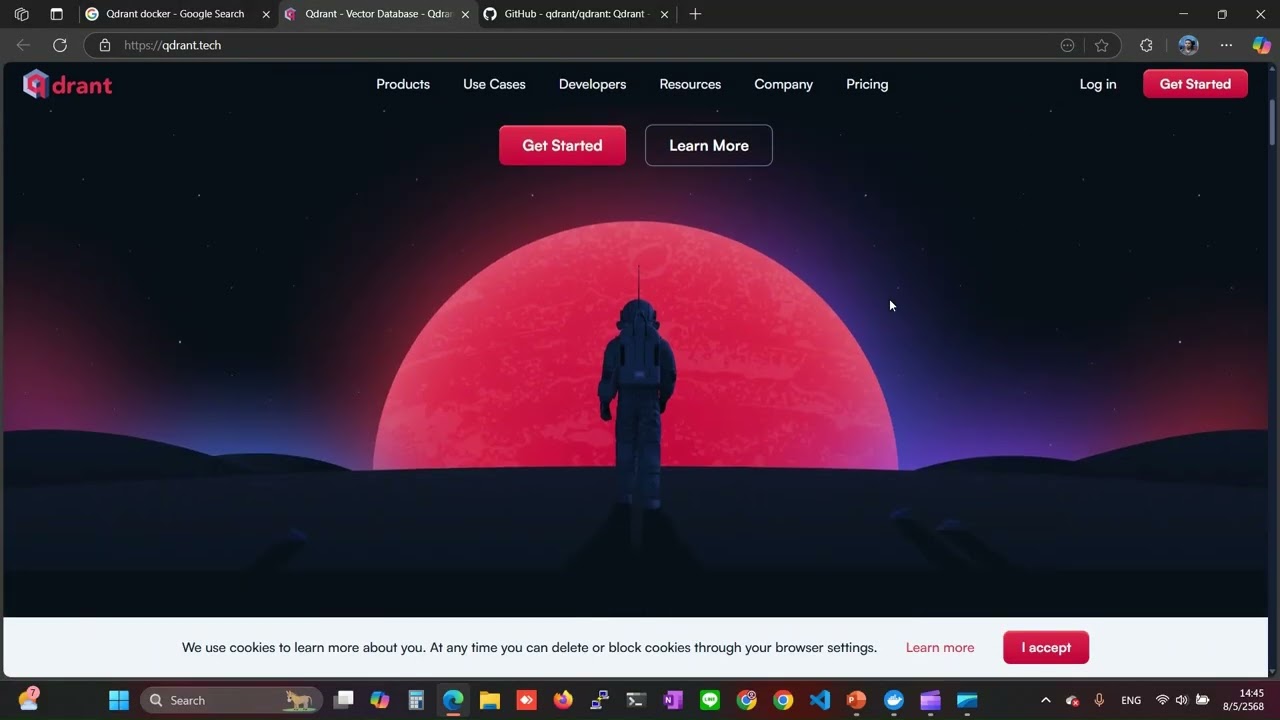This screenshot has height=720, width=1280.
Task: Open File Explorer from the taskbar
Action: point(490,700)
